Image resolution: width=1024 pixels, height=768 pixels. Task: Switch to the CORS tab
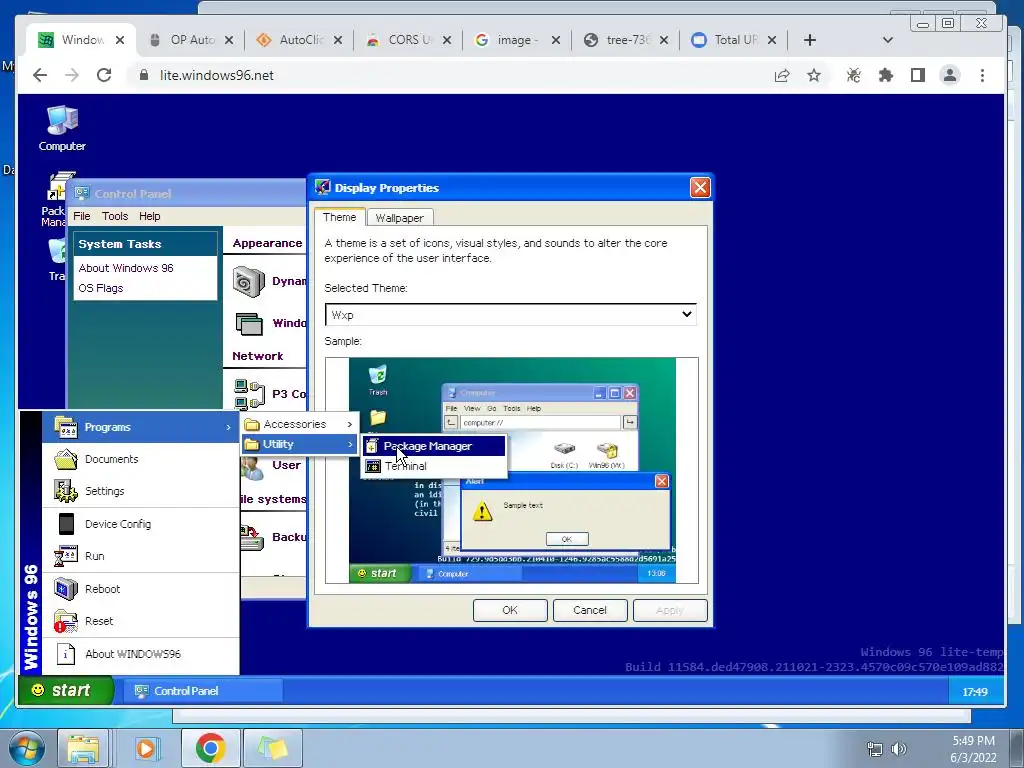pos(408,40)
